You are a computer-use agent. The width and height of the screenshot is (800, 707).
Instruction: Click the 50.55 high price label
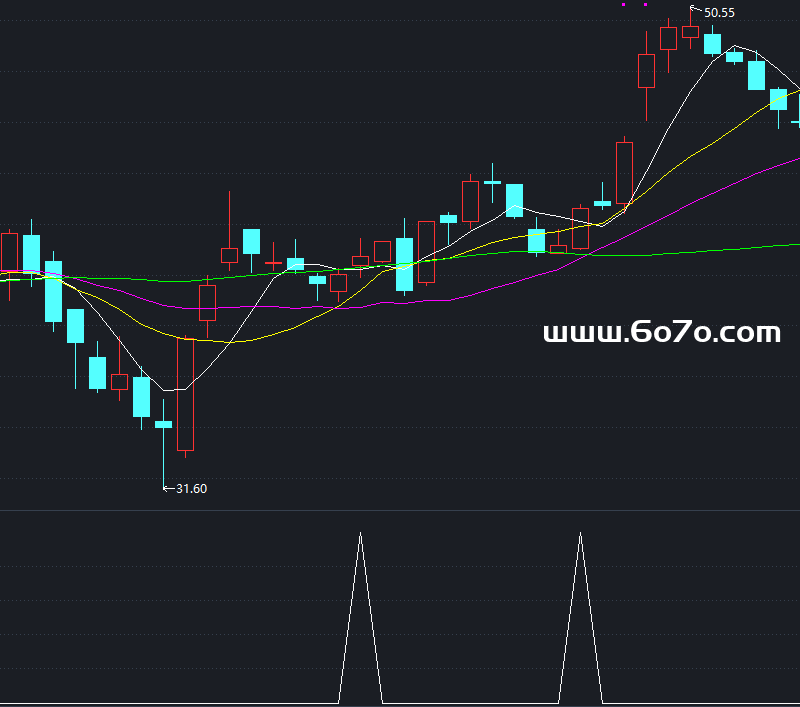click(719, 13)
